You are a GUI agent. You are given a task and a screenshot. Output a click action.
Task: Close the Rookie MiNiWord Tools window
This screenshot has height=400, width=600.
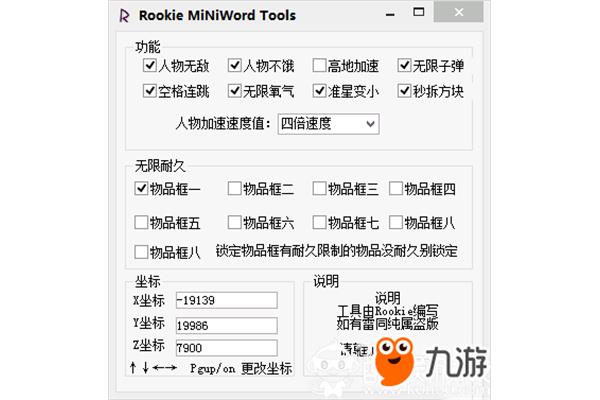tap(458, 13)
